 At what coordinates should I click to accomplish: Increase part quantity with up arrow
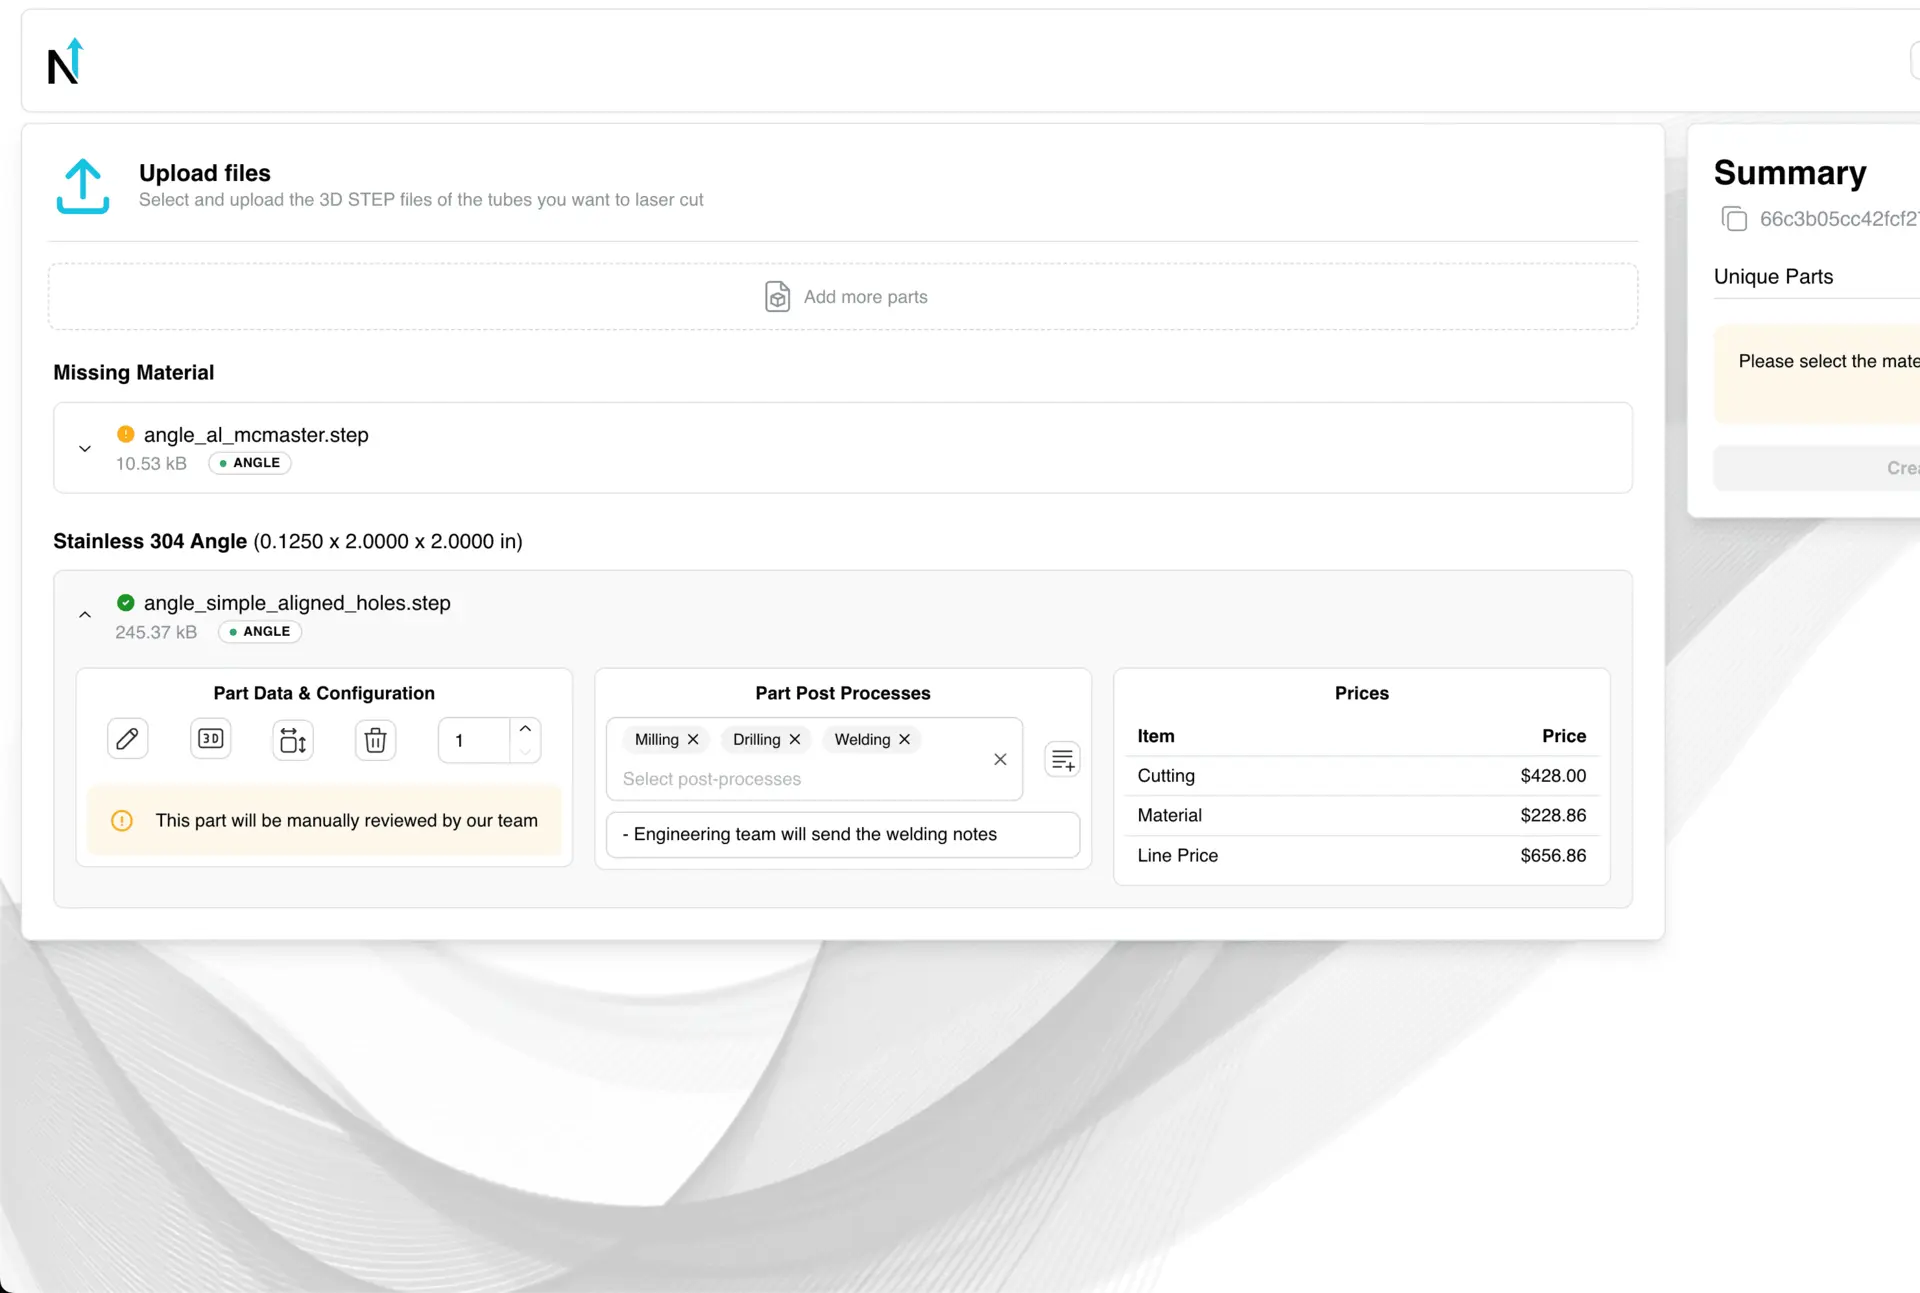525,729
